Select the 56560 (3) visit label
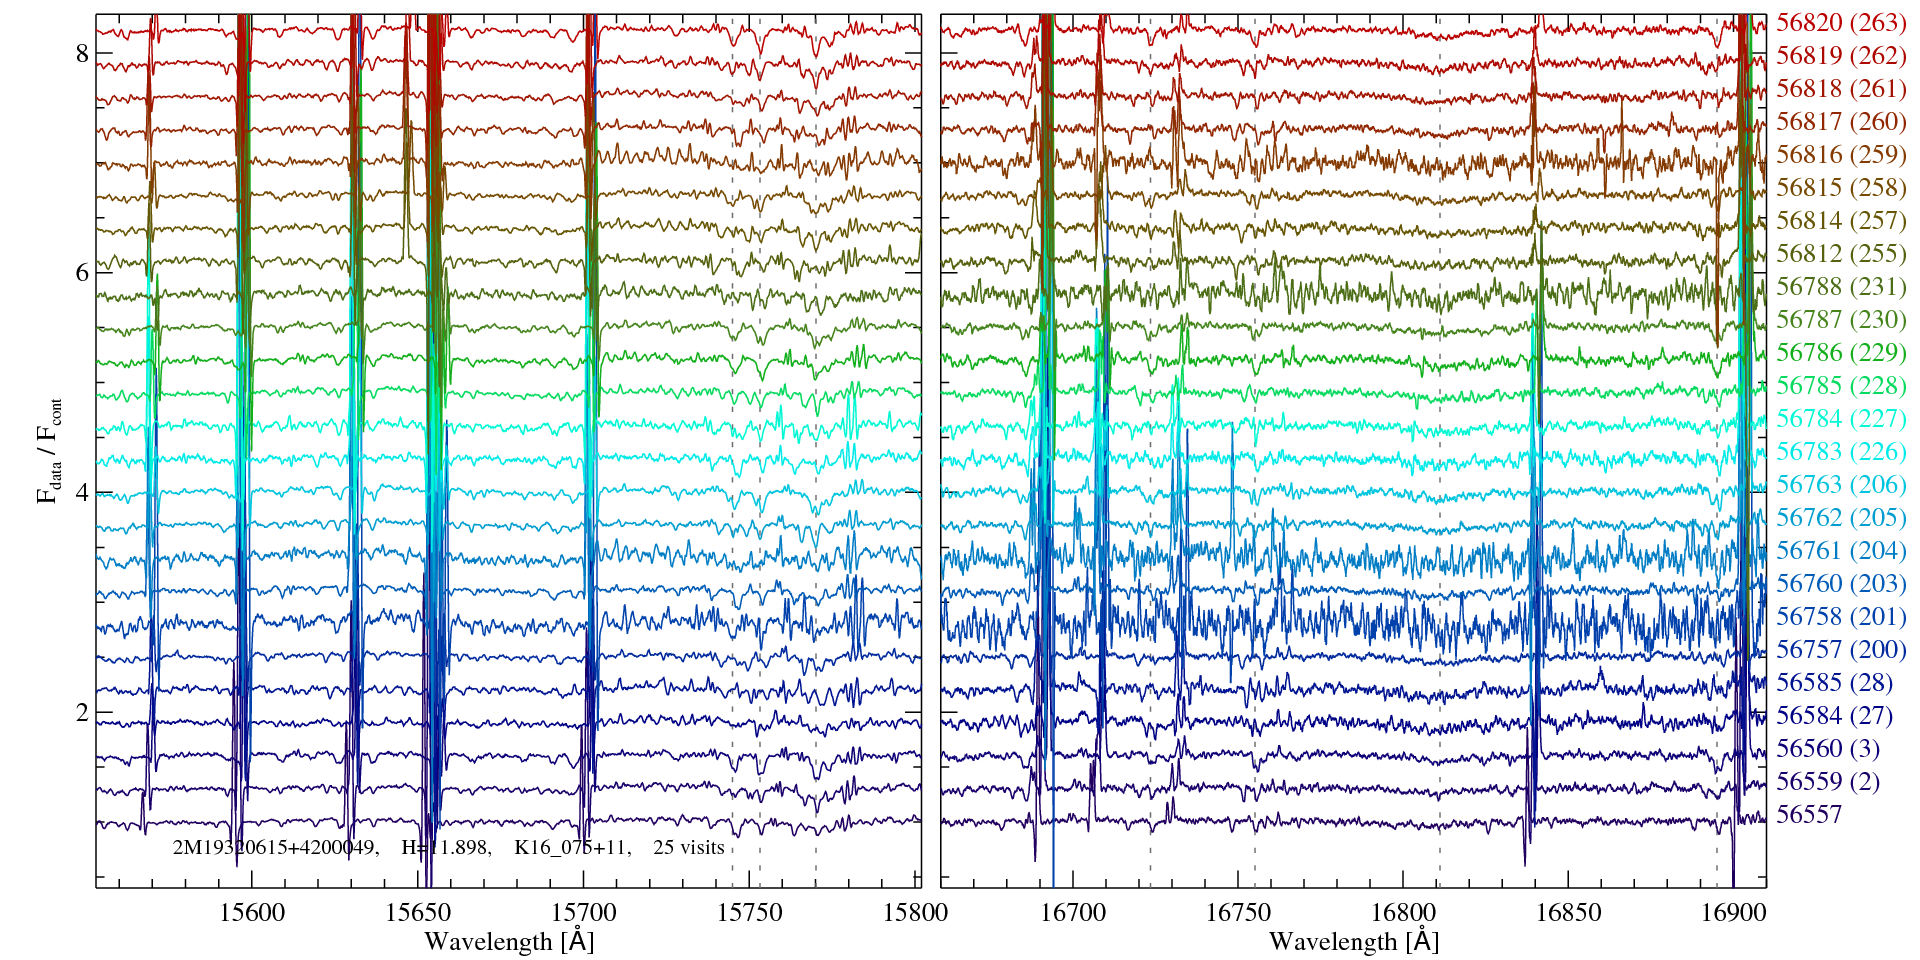This screenshot has height=960, width=1920. pos(1828,749)
